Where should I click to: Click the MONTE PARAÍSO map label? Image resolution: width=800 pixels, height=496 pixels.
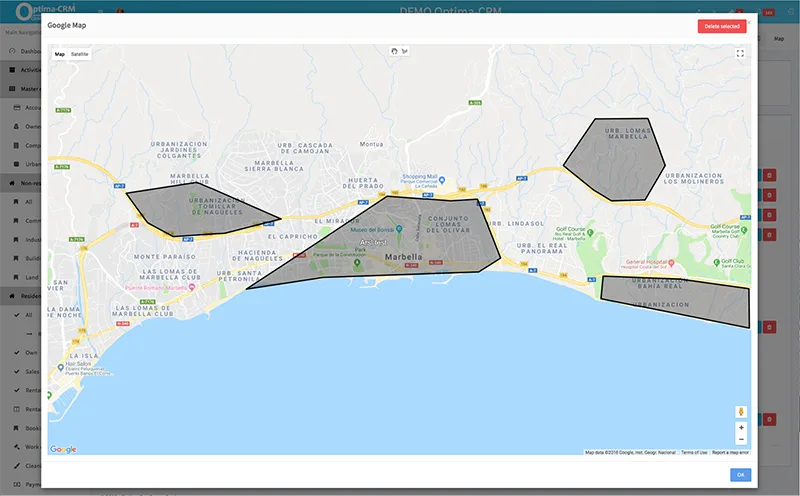pos(165,257)
